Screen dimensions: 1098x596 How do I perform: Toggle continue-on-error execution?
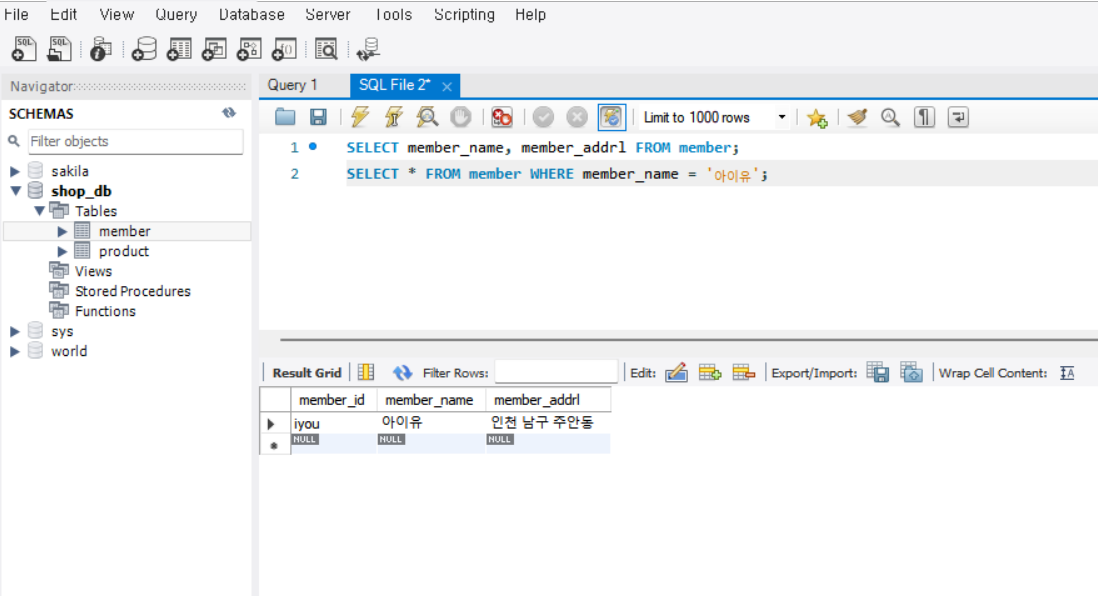(502, 117)
